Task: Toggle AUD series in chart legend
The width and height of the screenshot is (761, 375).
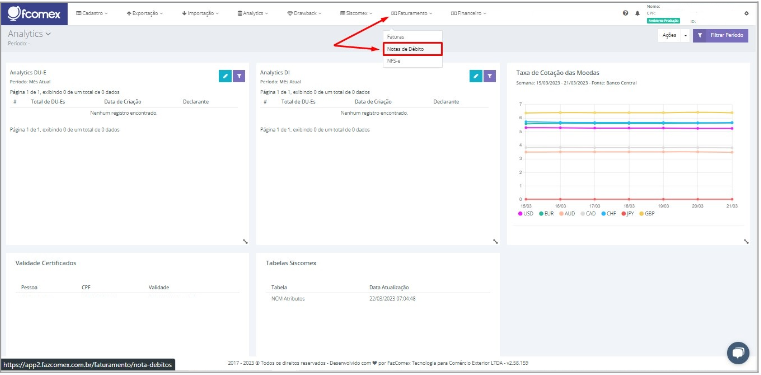Action: [x=567, y=213]
